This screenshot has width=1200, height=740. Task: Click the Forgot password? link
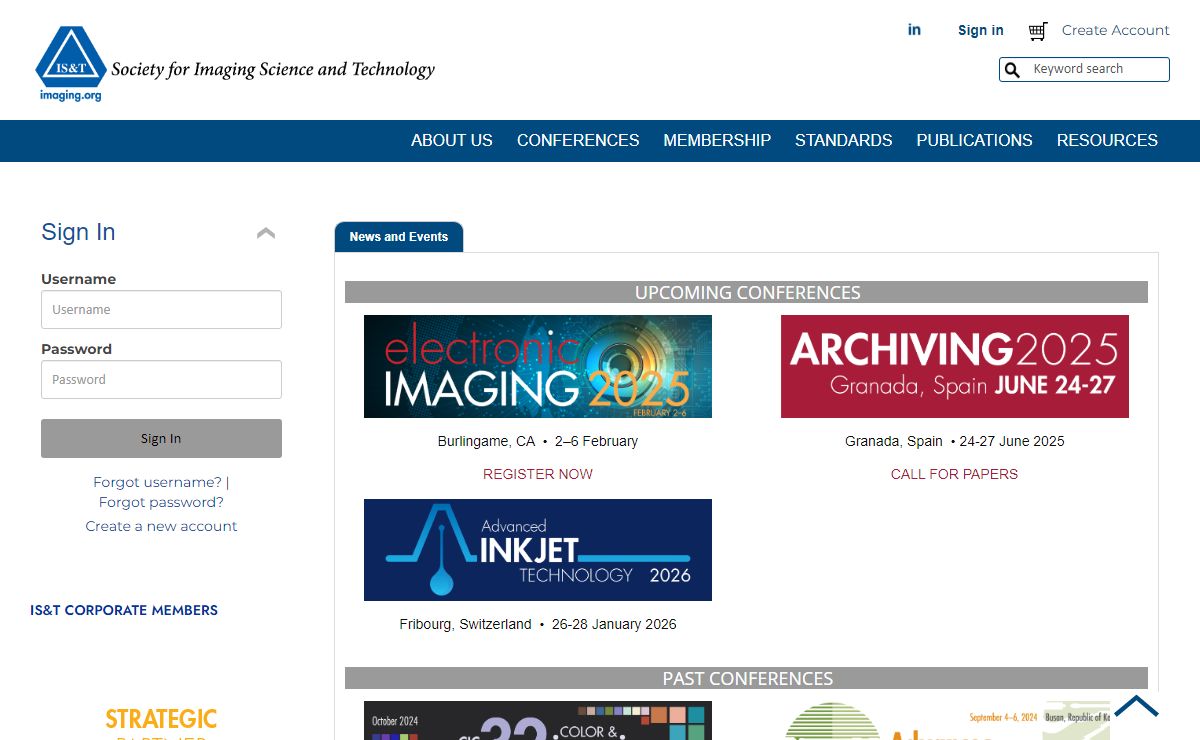(161, 502)
